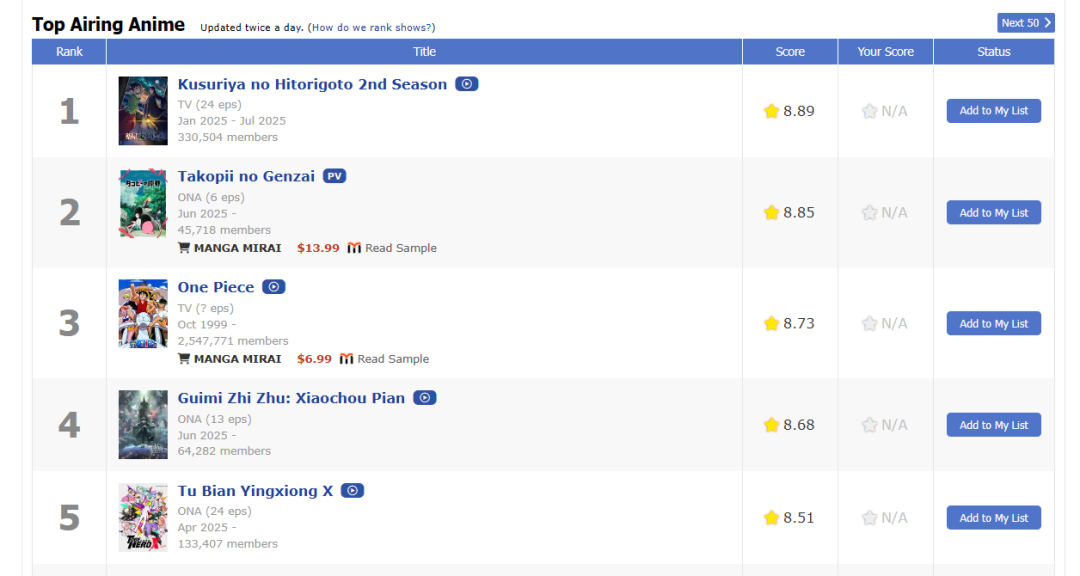Viewport: 1080px width, 576px height.
Task: Add One Piece to My List
Action: click(993, 324)
